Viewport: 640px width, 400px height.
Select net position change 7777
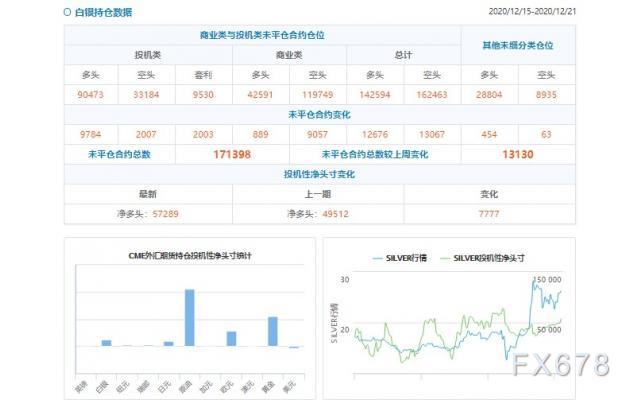pos(489,214)
